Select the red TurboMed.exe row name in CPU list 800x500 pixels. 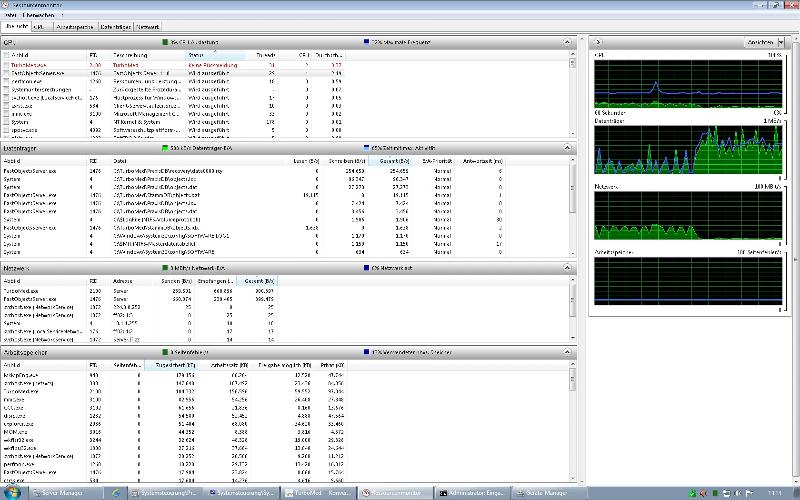29,65
